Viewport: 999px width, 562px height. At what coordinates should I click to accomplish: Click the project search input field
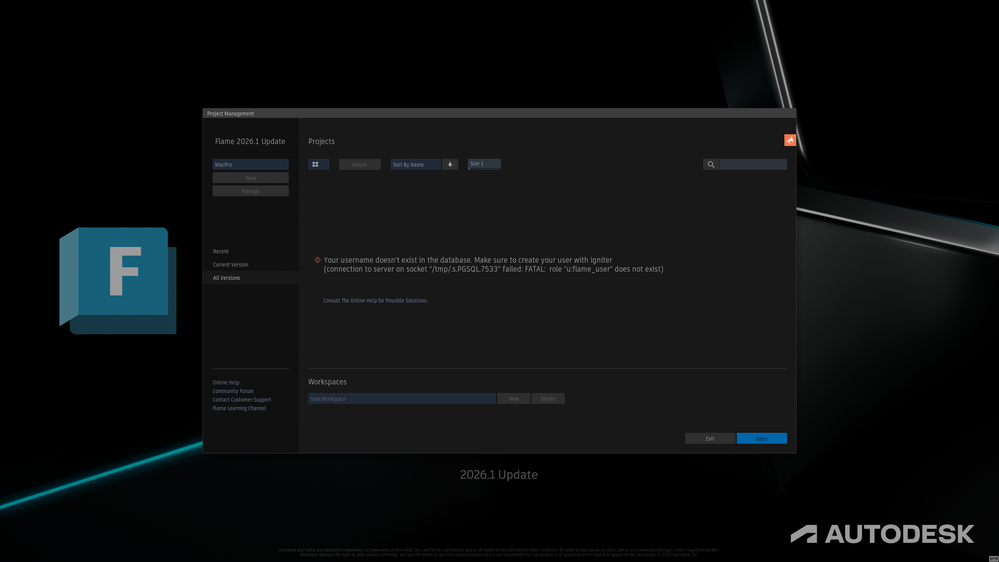753,164
